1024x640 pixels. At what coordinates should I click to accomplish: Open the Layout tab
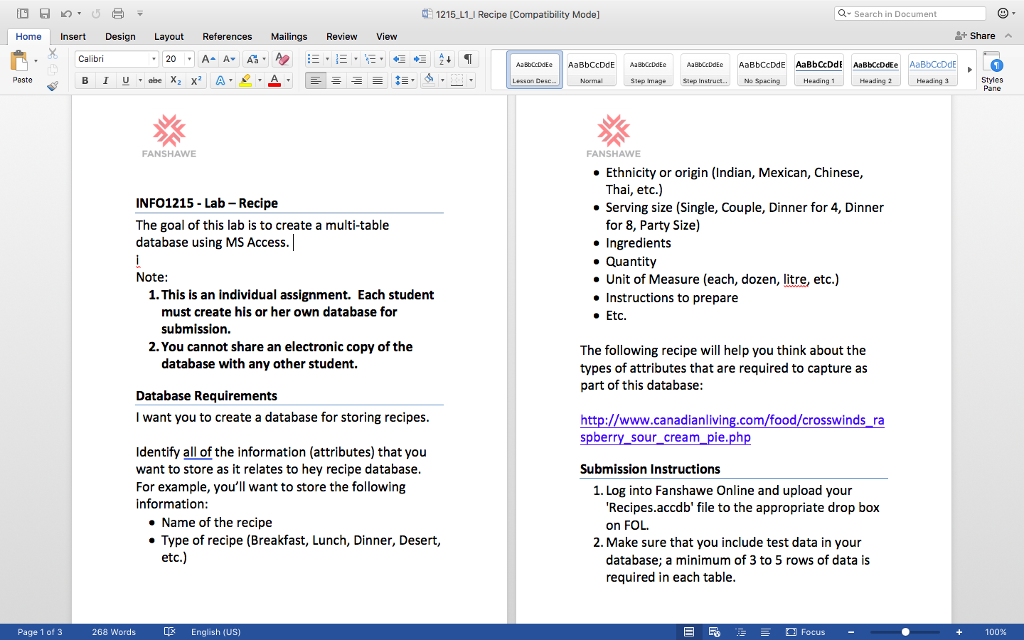[168, 37]
